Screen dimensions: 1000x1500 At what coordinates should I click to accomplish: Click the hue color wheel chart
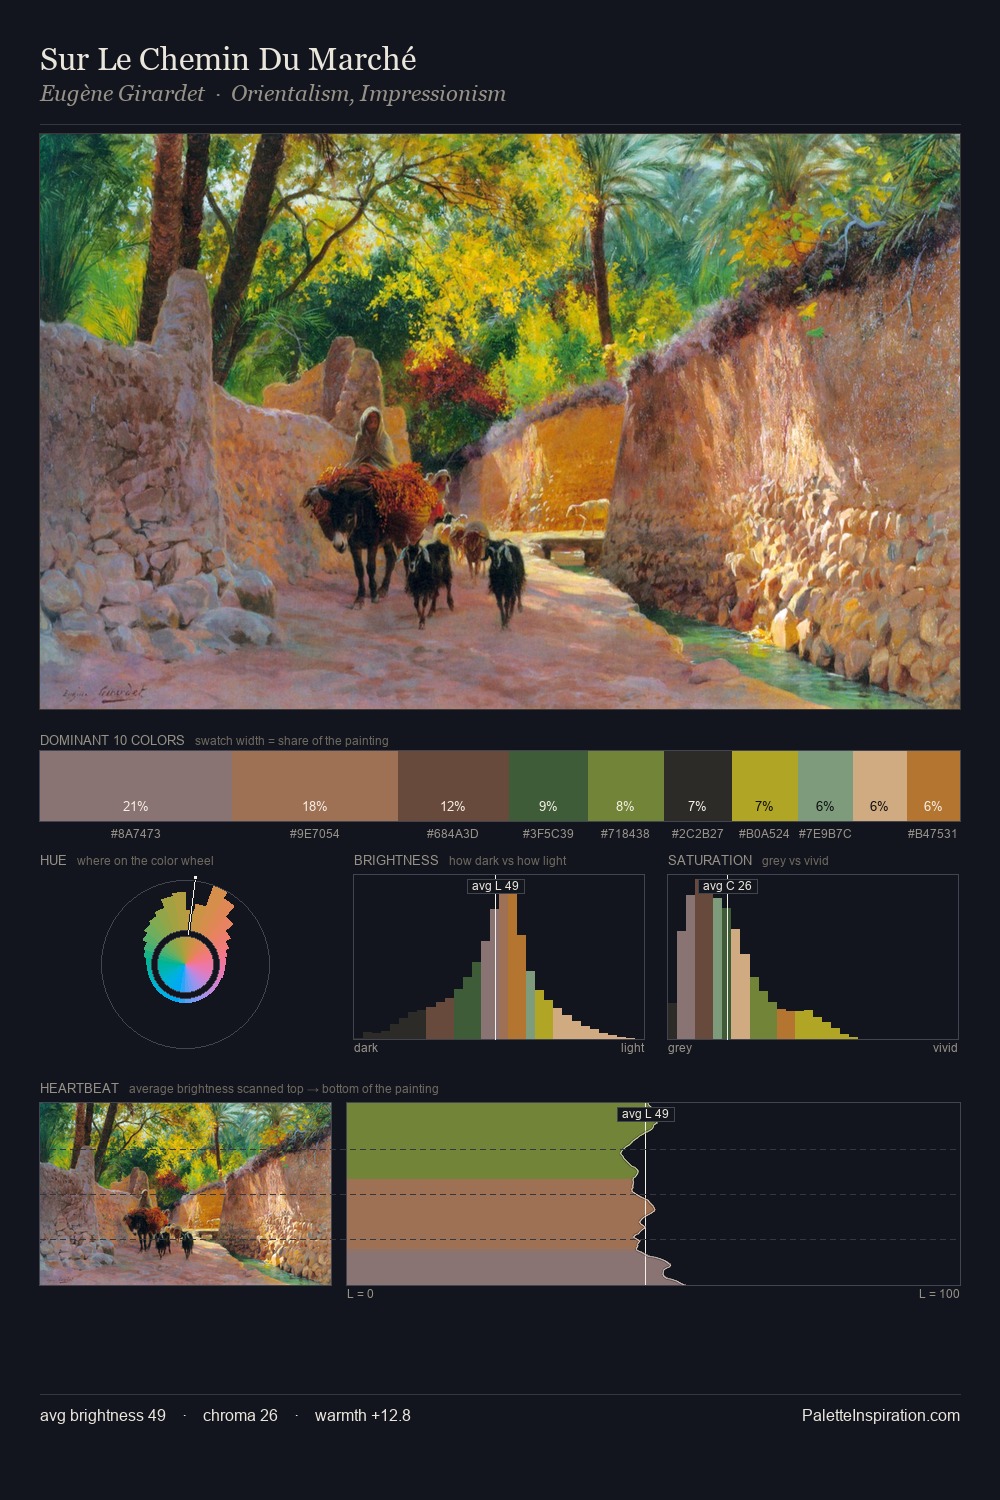click(185, 964)
